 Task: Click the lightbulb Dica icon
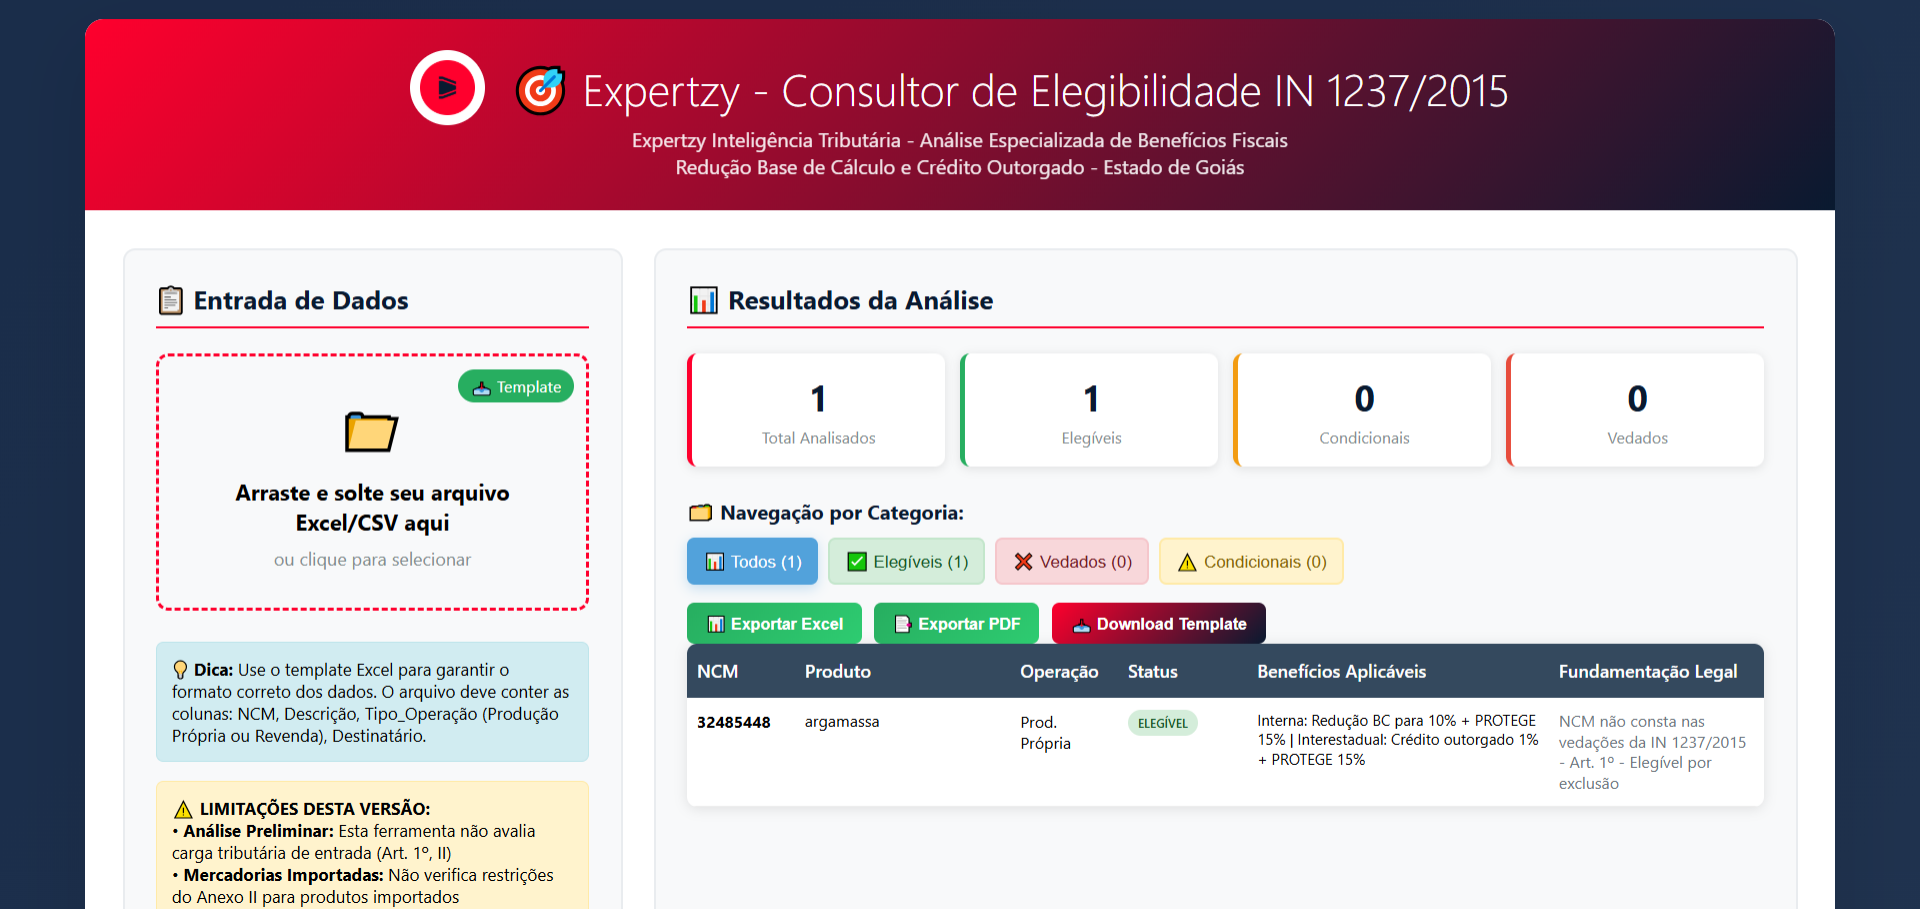[x=180, y=670]
